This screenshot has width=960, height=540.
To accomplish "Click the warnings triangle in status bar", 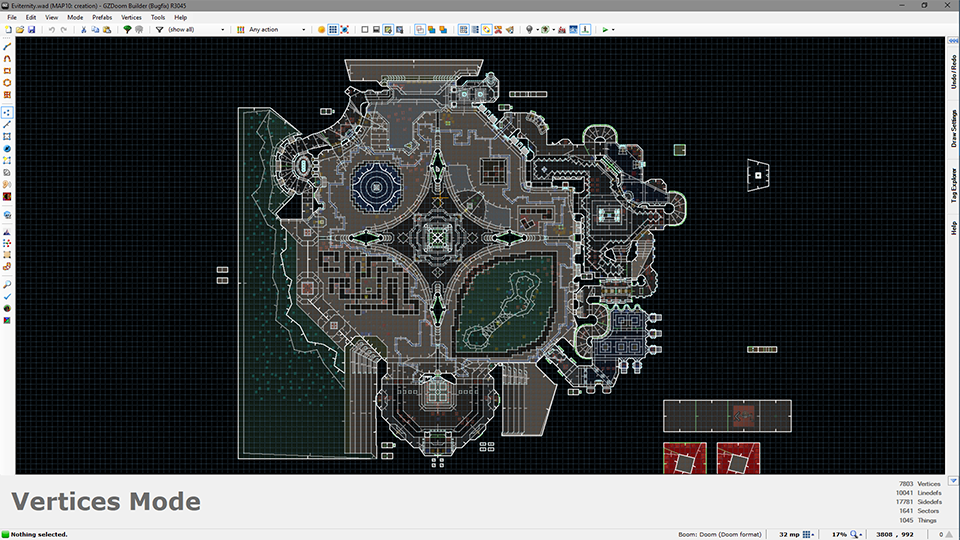I will (x=950, y=534).
